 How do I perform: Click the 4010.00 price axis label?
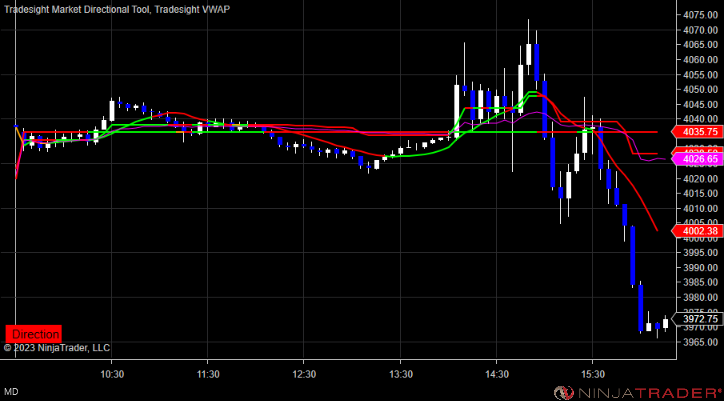tap(700, 208)
